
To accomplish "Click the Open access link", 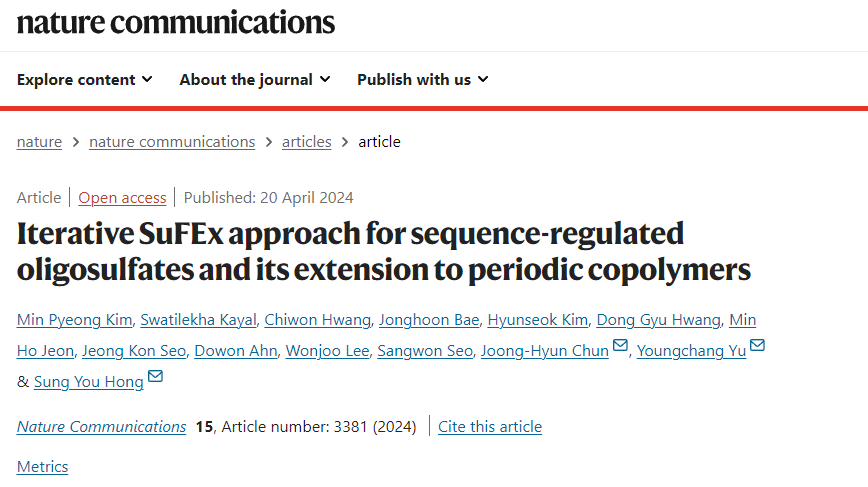I will (122, 198).
